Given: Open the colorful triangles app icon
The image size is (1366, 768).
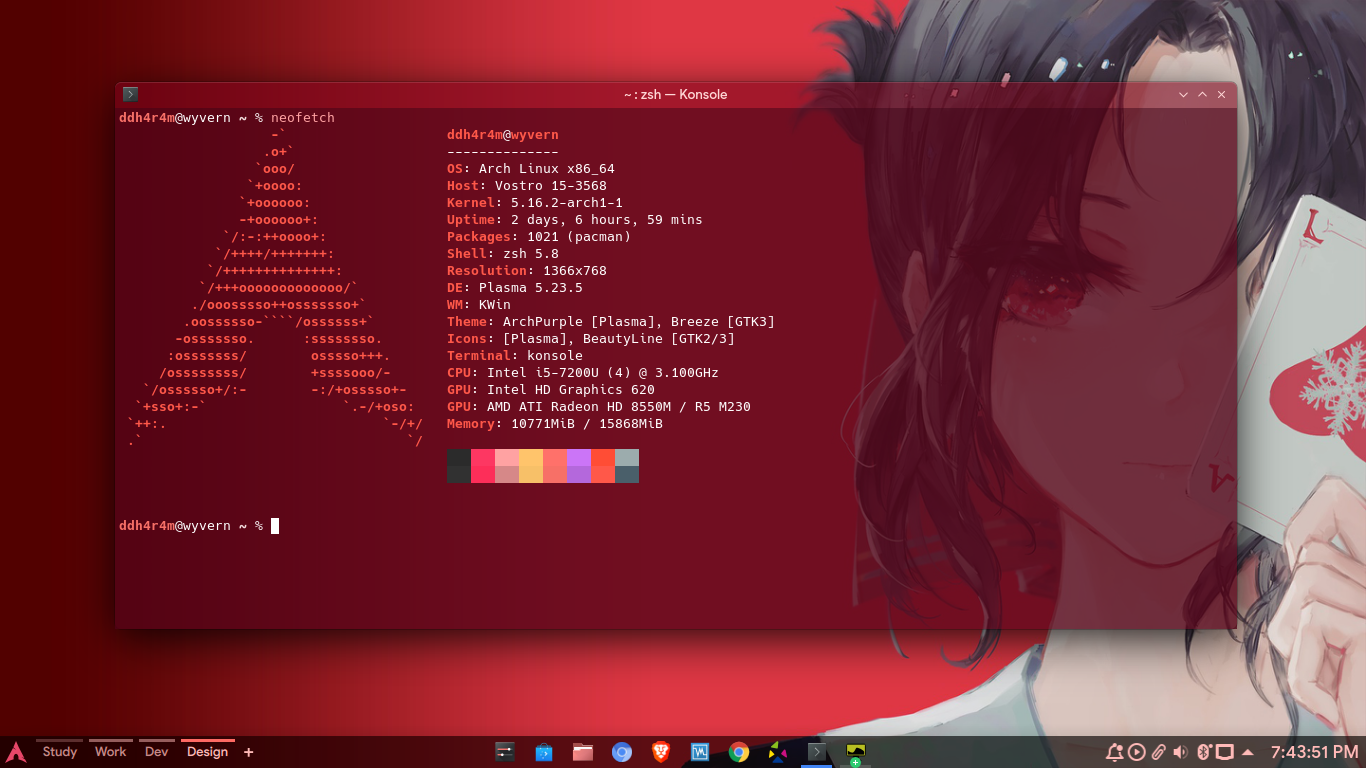Looking at the screenshot, I should [778, 752].
